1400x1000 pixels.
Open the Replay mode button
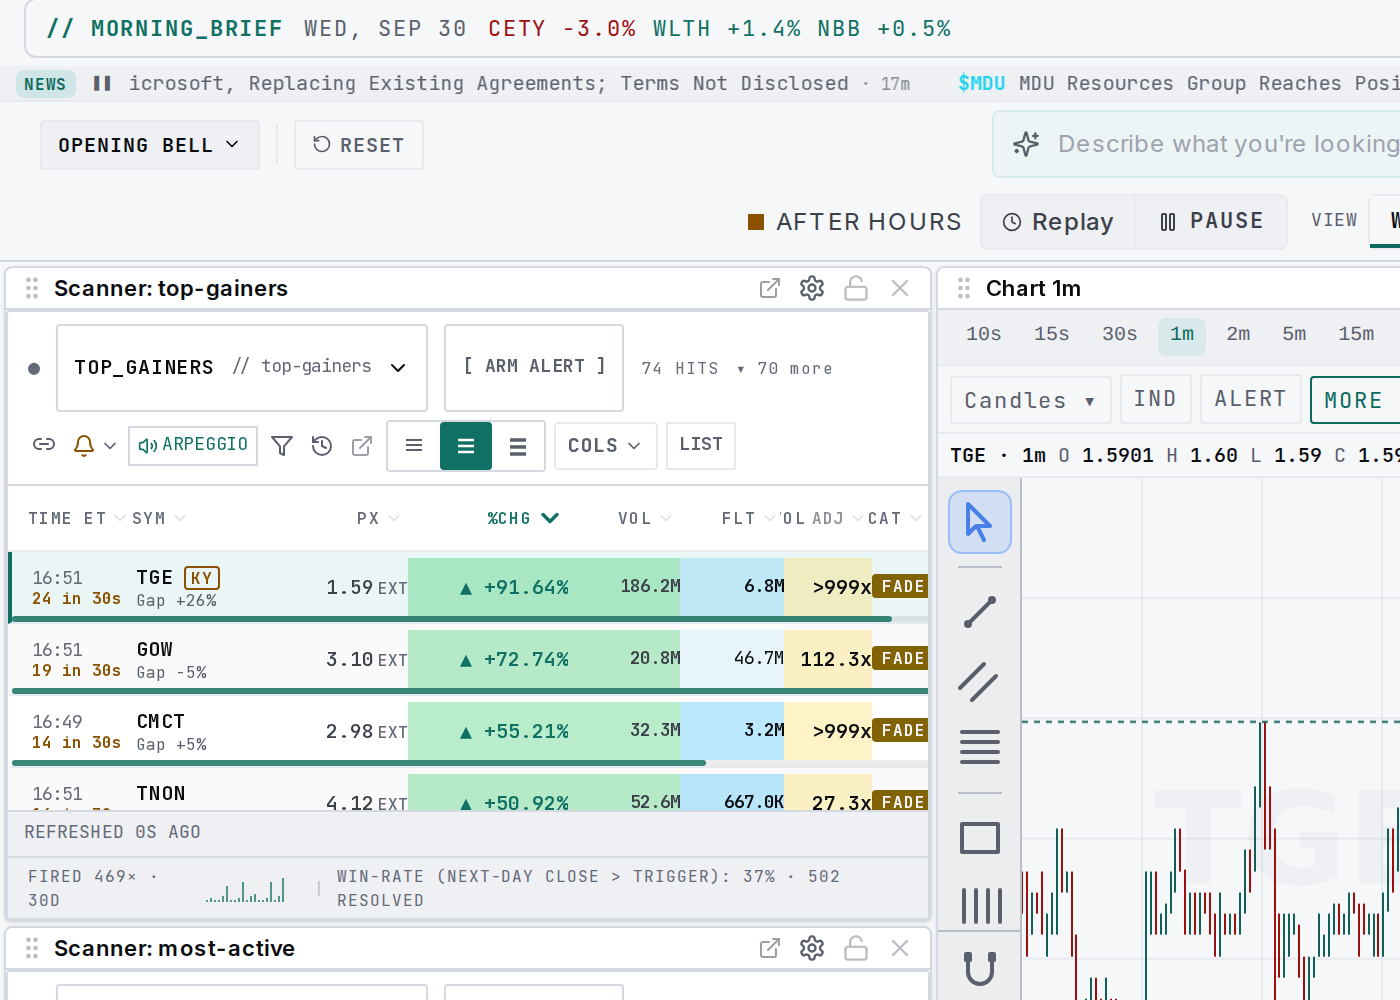click(1058, 222)
